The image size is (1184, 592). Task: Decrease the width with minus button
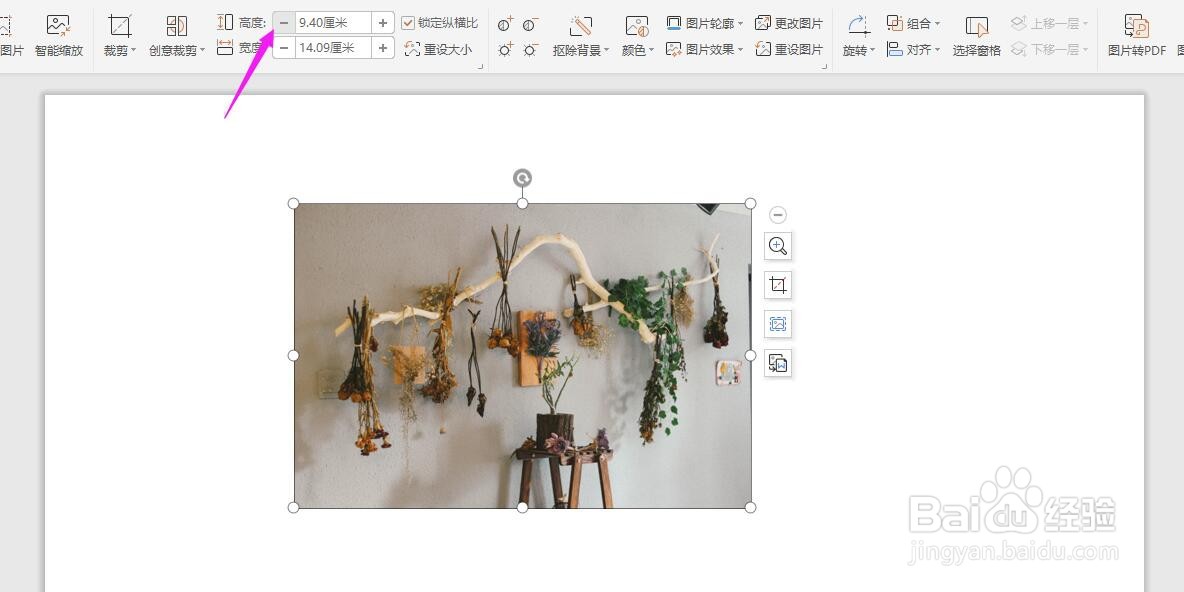pyautogui.click(x=284, y=48)
